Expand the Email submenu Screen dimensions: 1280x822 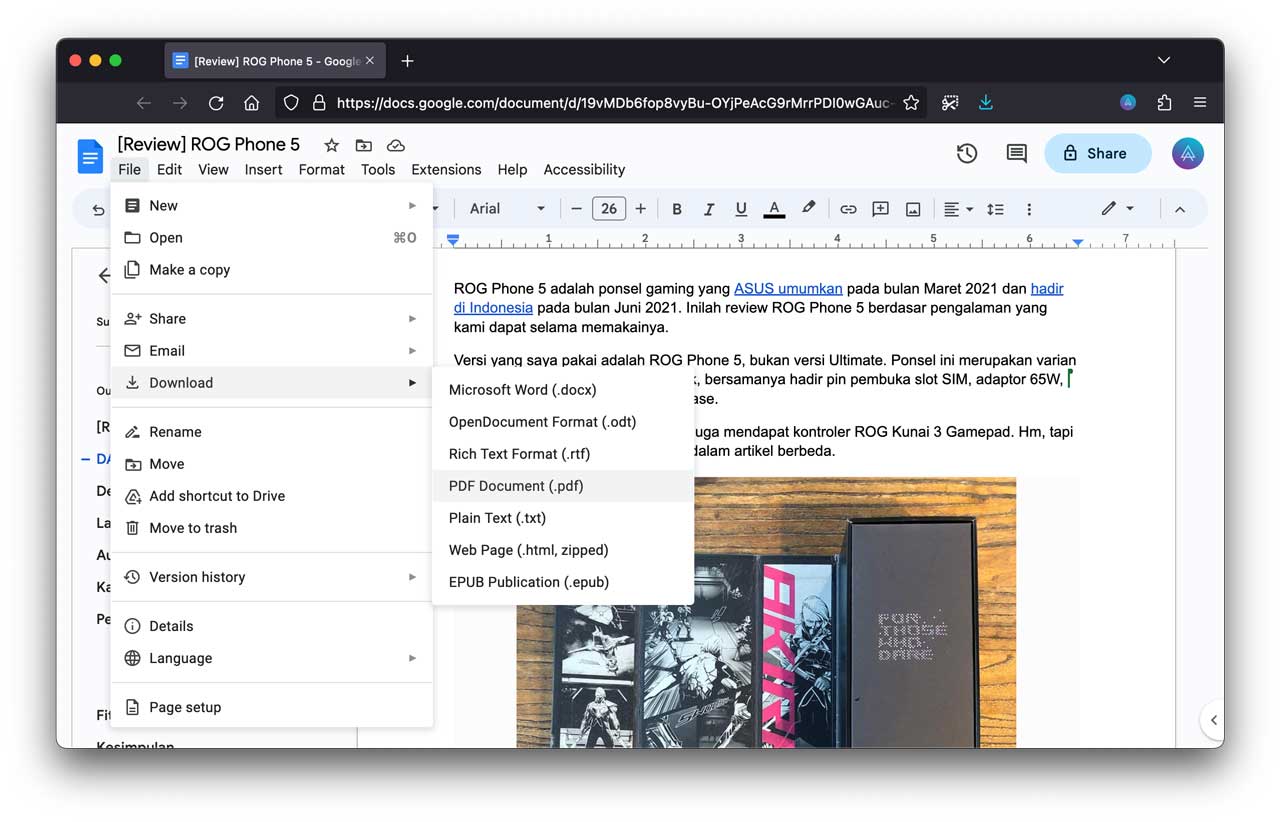(x=272, y=351)
